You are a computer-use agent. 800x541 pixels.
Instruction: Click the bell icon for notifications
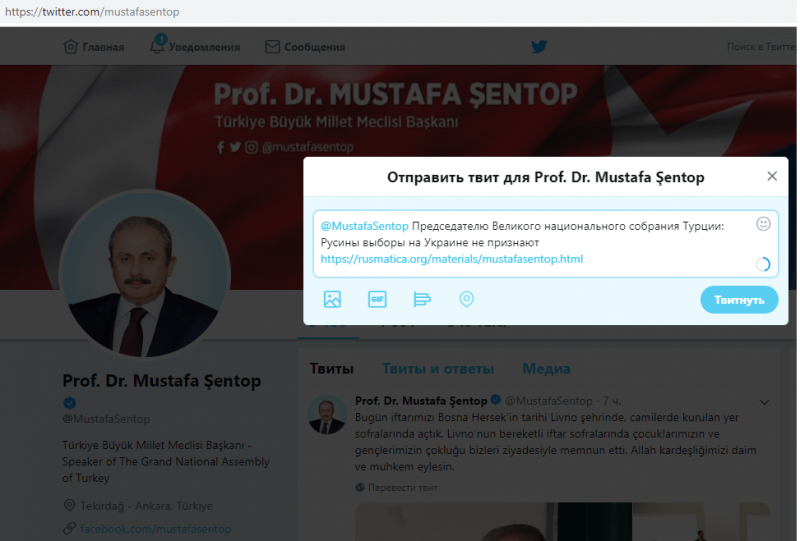(157, 45)
